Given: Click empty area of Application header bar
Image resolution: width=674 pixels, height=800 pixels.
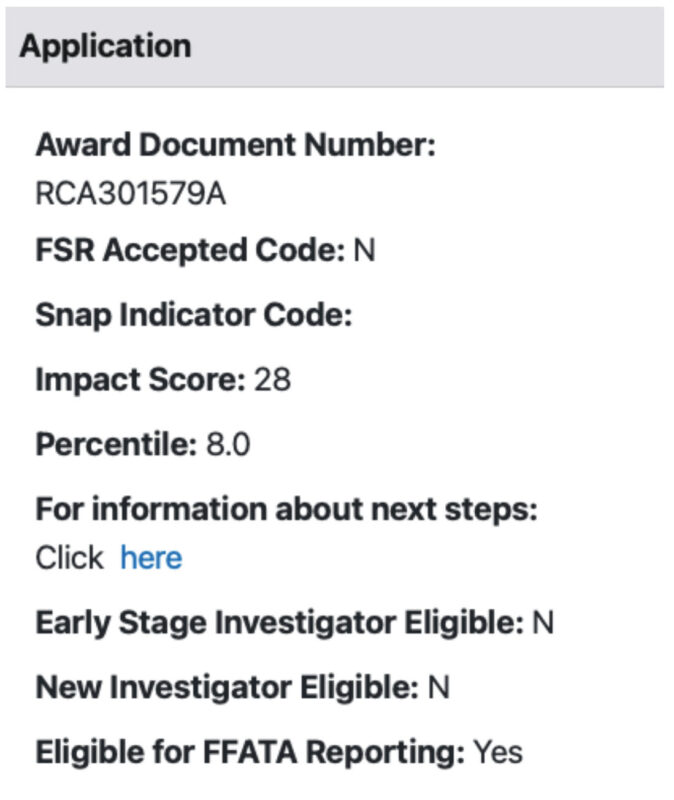Looking at the screenshot, I should point(429,47).
